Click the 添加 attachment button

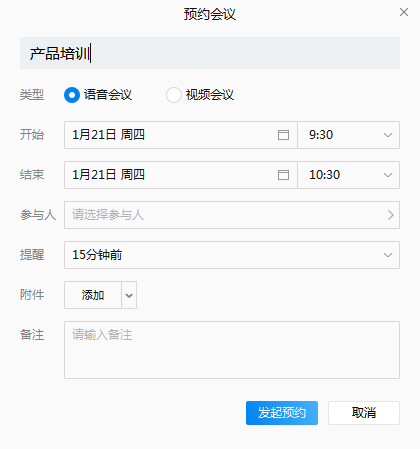(x=93, y=295)
